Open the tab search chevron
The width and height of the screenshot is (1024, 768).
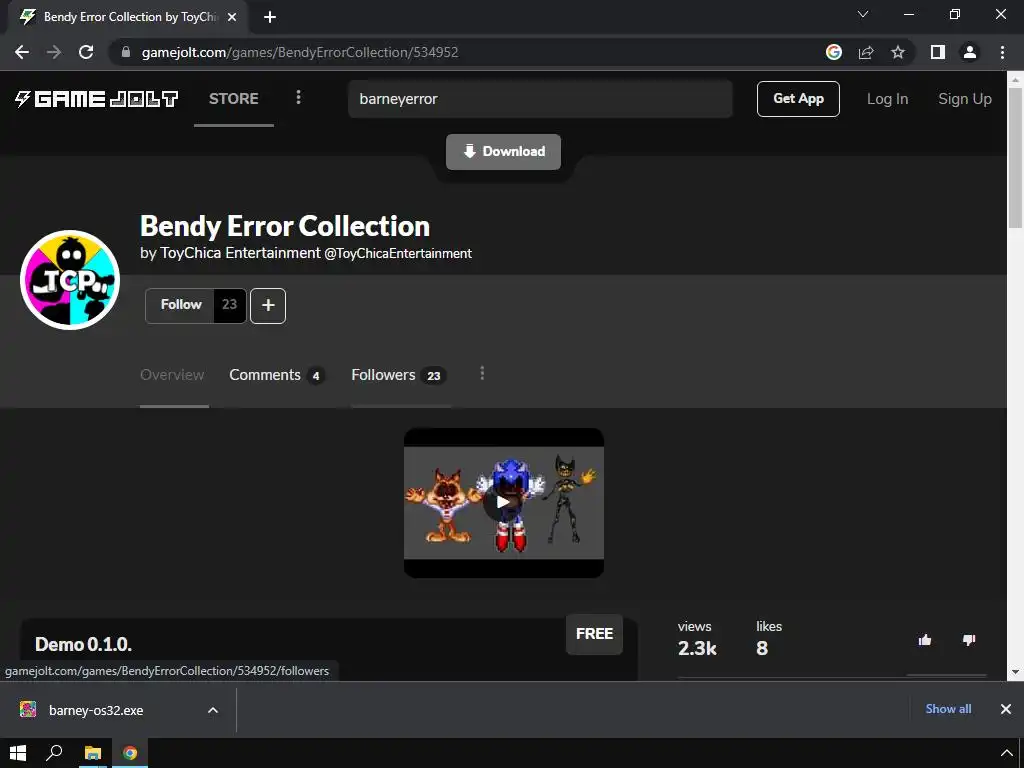click(x=863, y=14)
